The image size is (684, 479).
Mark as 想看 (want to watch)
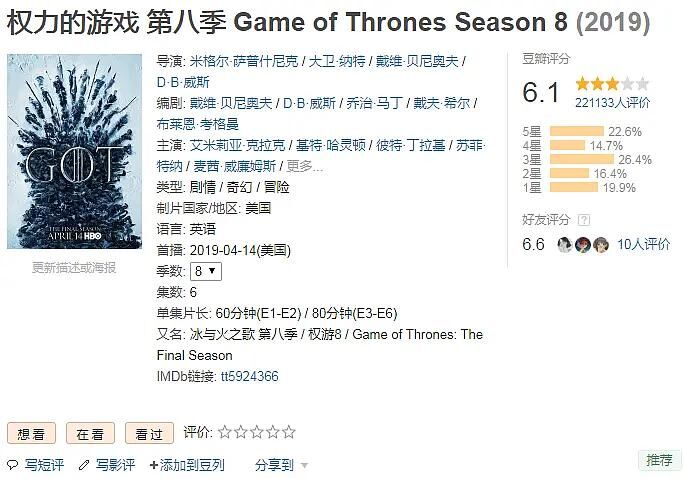tap(32, 433)
